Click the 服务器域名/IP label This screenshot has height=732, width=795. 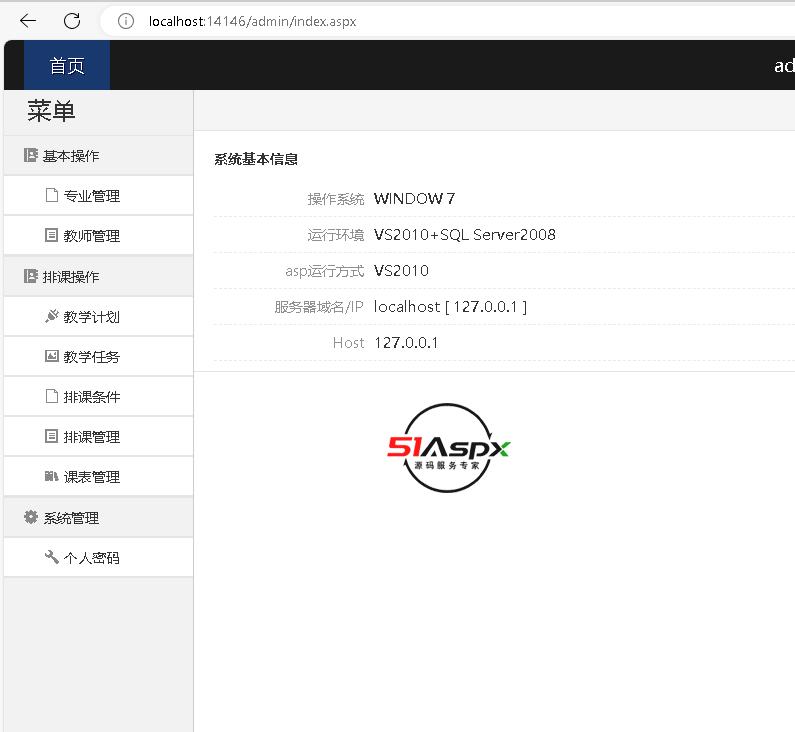pyautogui.click(x=319, y=307)
